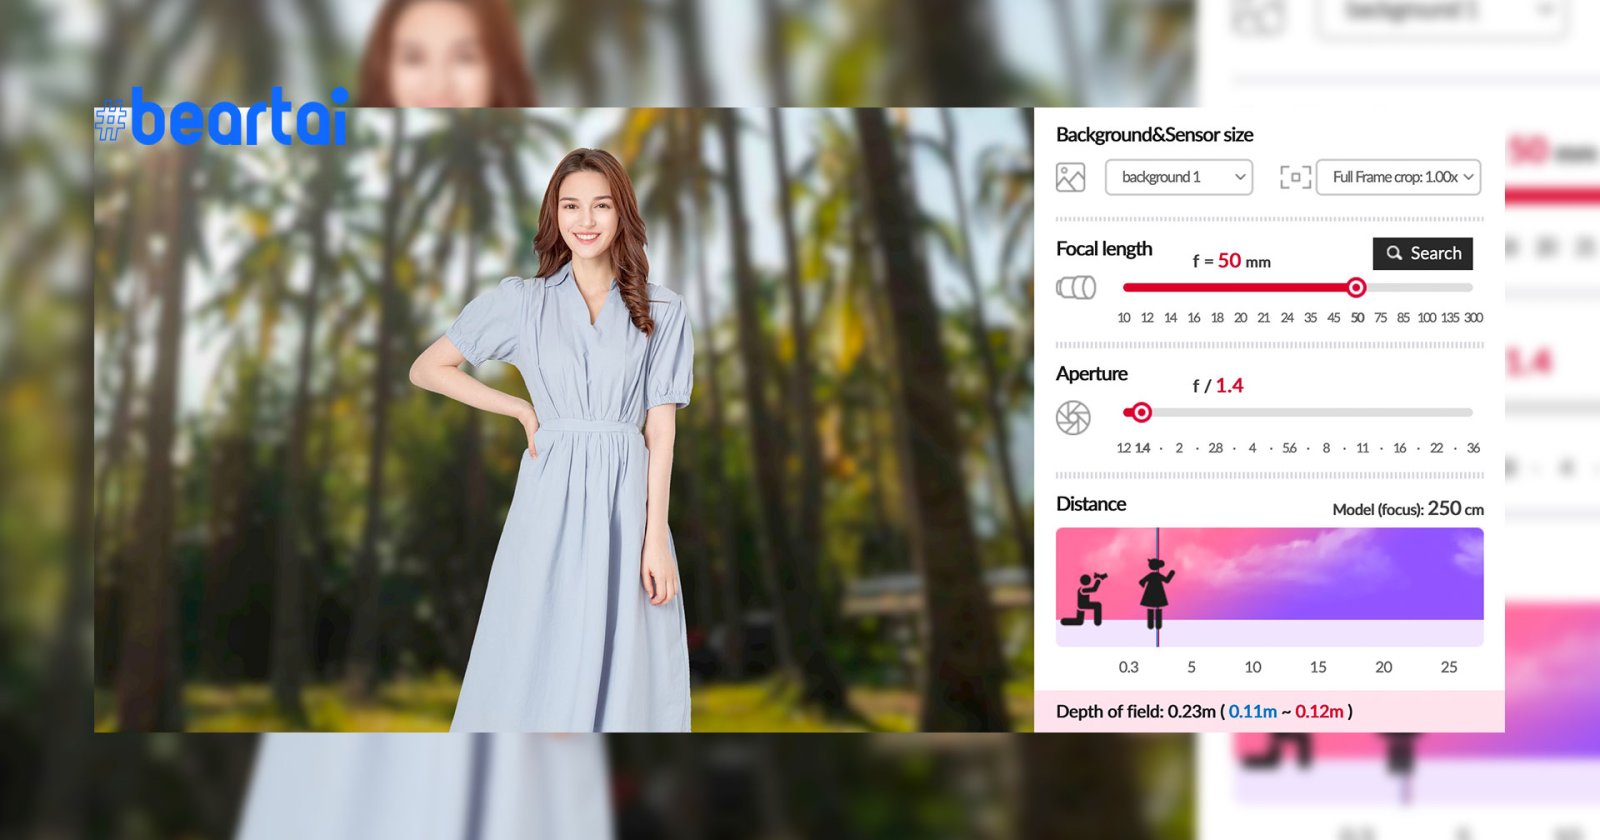Screen dimensions: 1600x840
Task: Open the background 1 dropdown
Action: tap(1178, 178)
